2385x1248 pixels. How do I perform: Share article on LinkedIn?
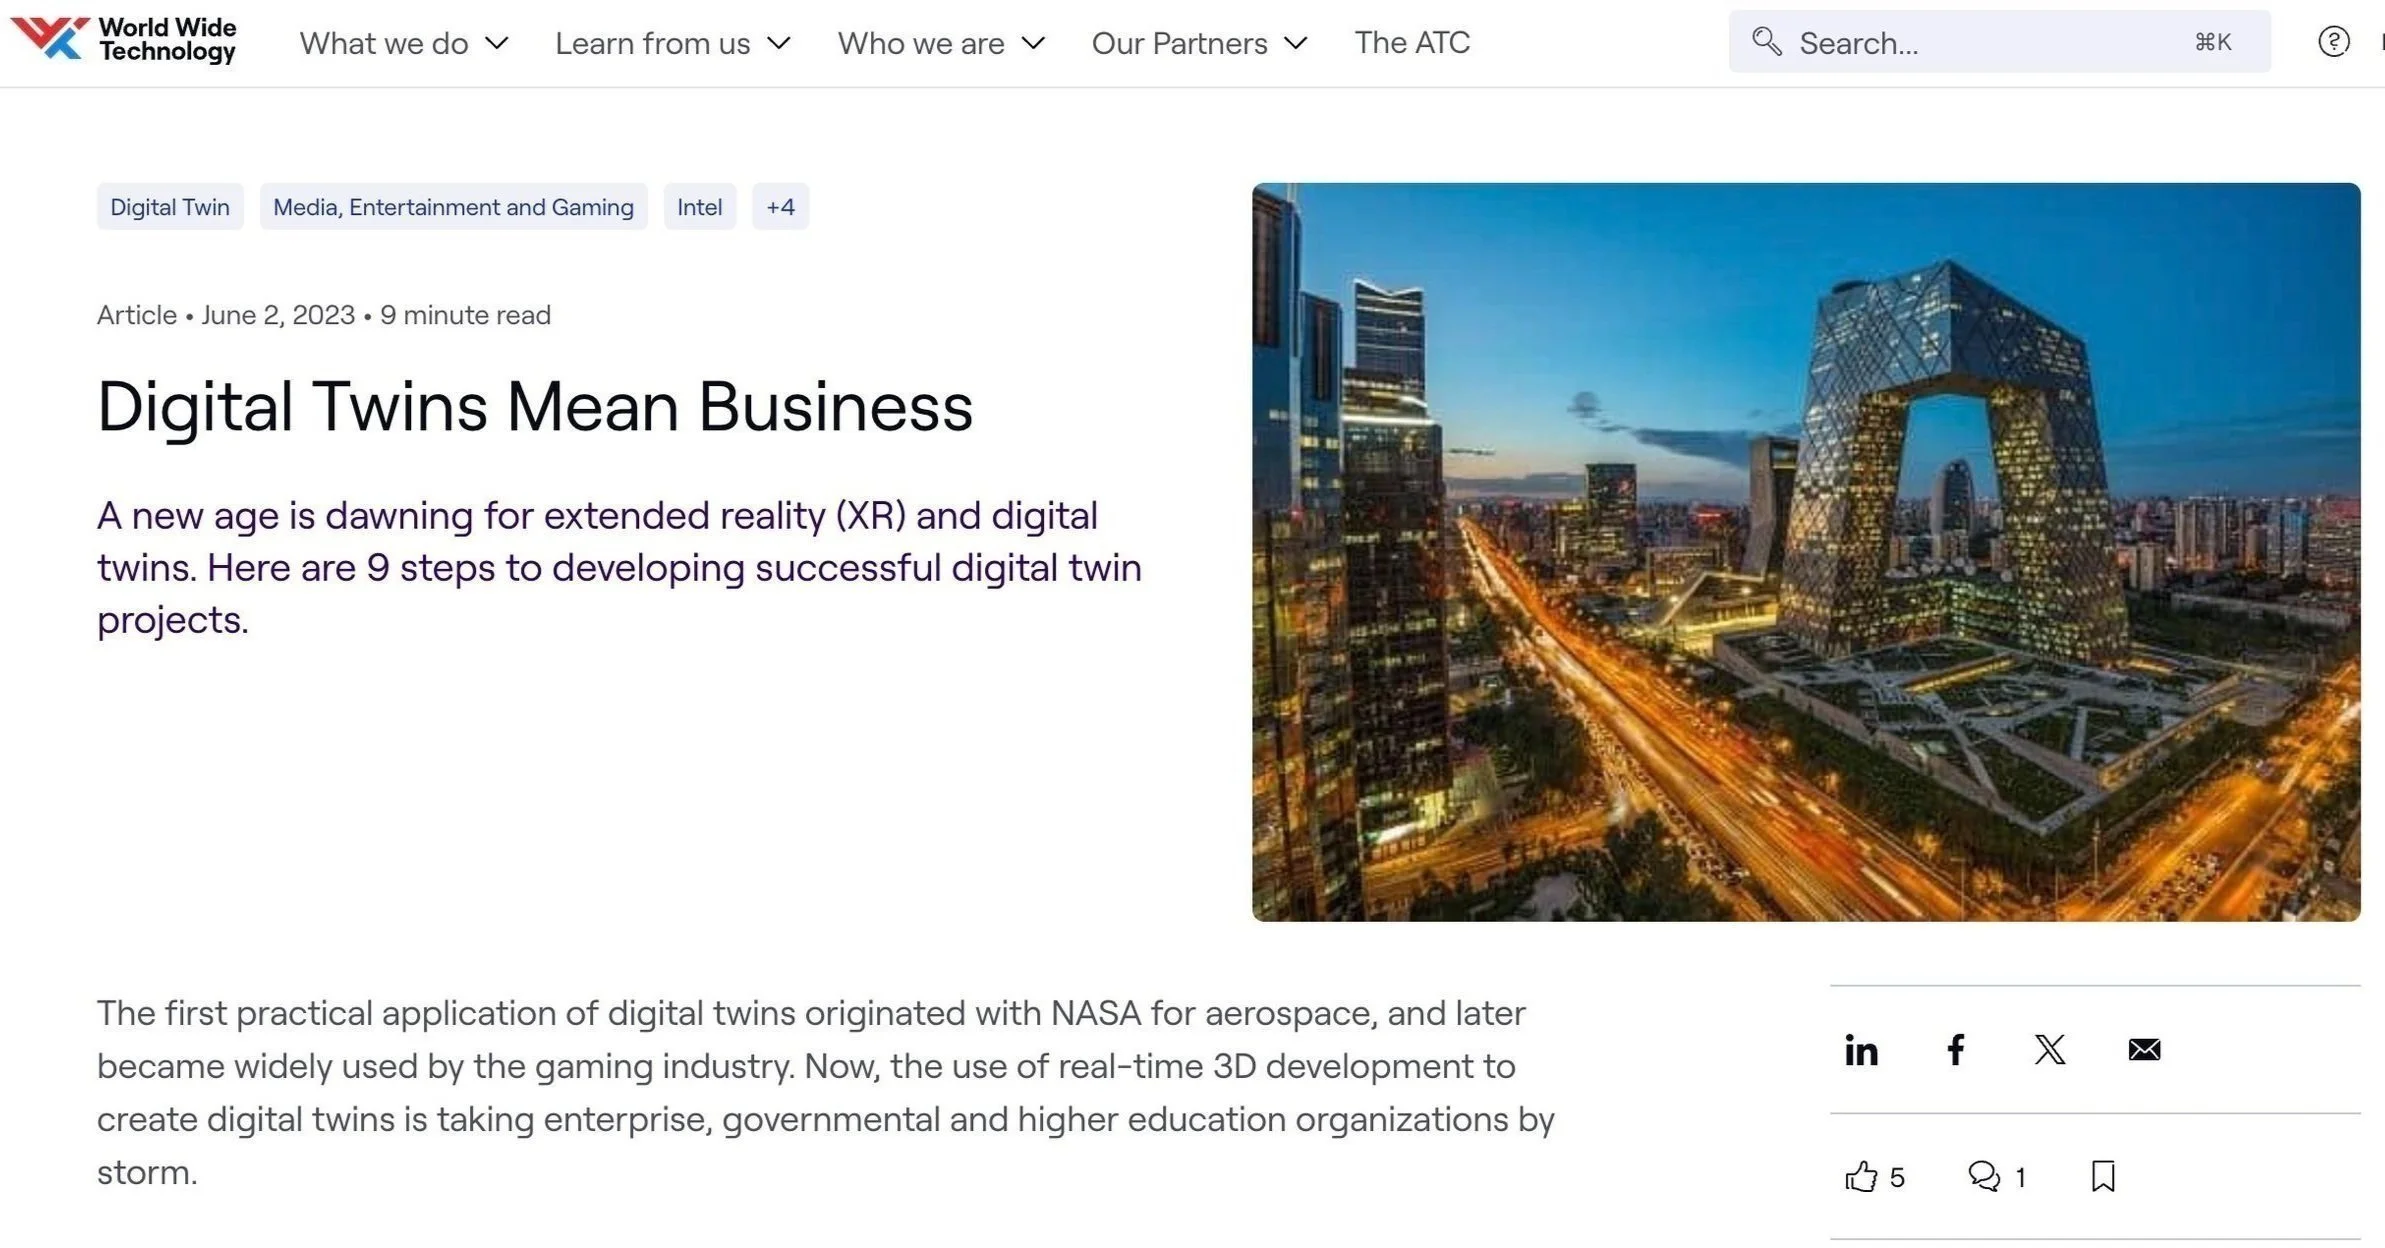pos(1861,1050)
